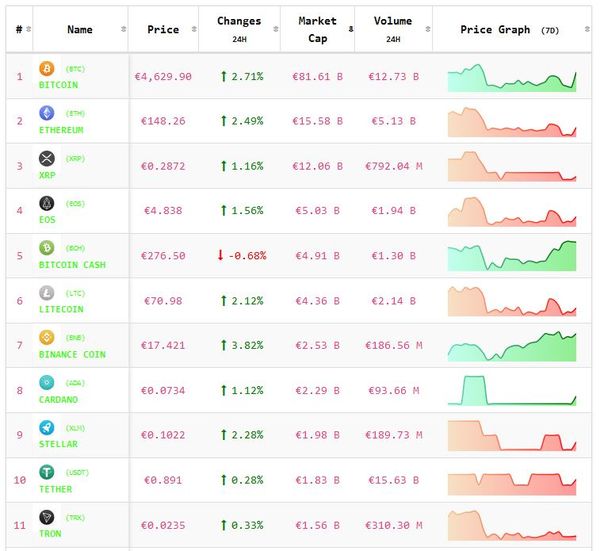
Task: Click Binance Coin change 3.82%
Action: click(242, 346)
